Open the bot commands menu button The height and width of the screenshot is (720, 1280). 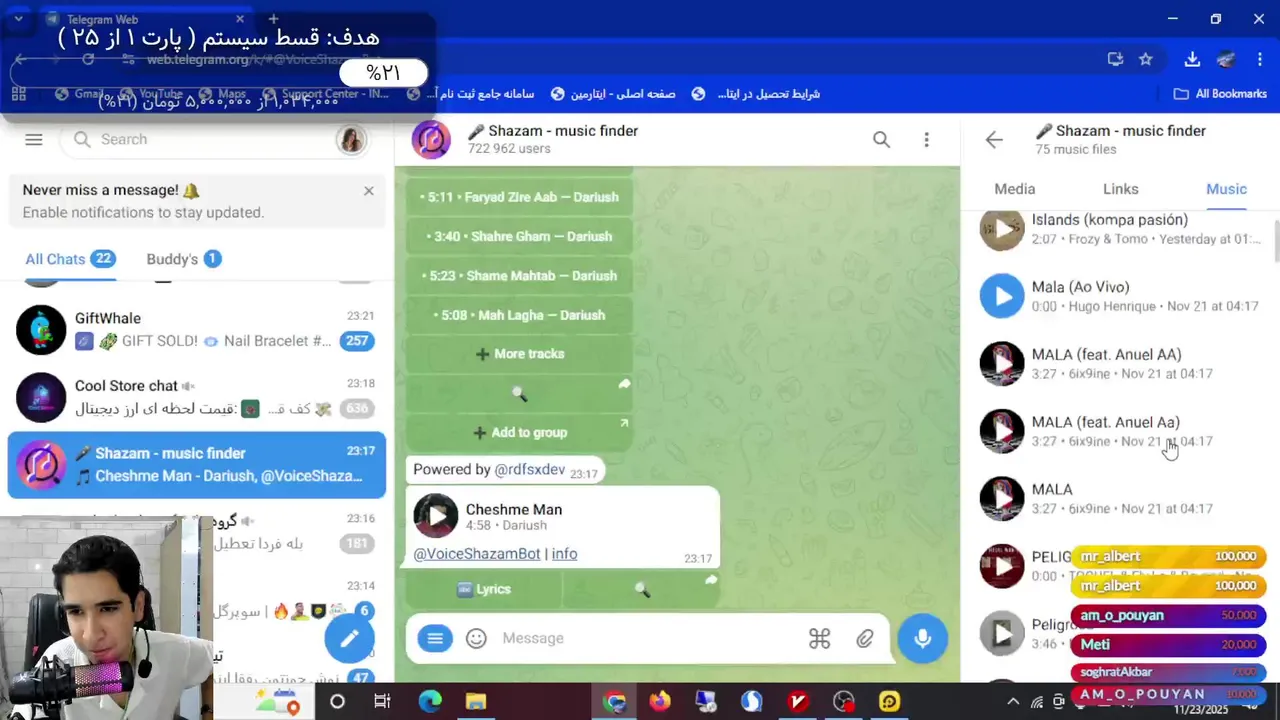point(435,639)
